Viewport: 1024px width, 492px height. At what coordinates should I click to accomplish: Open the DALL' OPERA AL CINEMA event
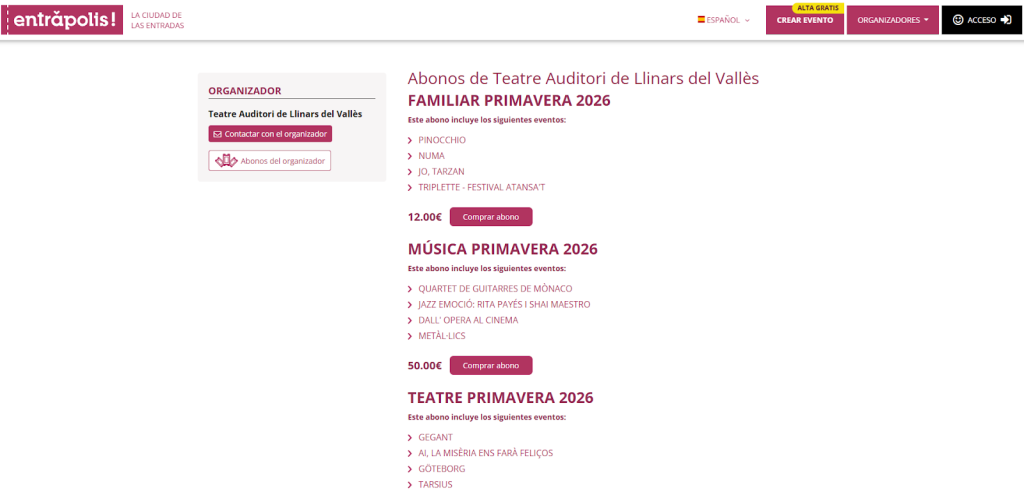pos(468,320)
